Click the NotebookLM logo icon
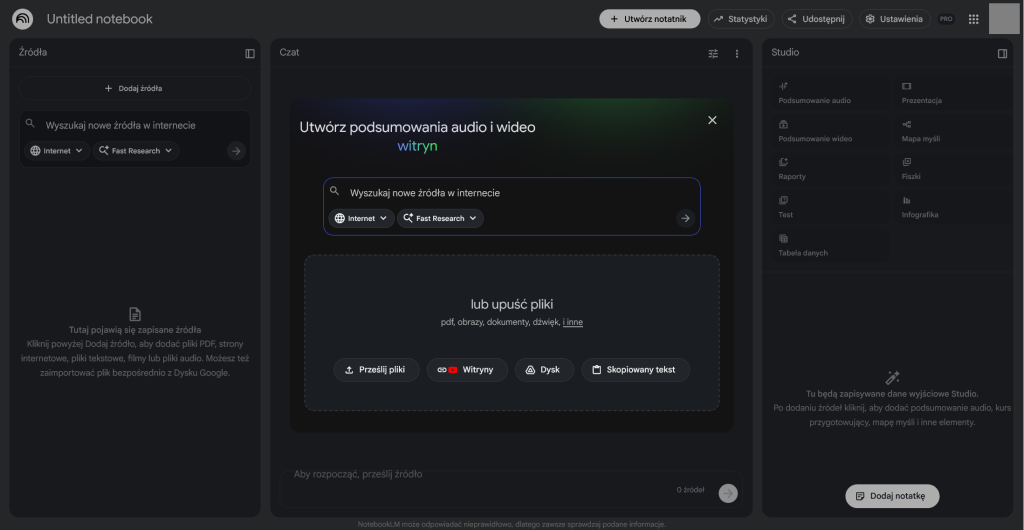 pos(22,19)
